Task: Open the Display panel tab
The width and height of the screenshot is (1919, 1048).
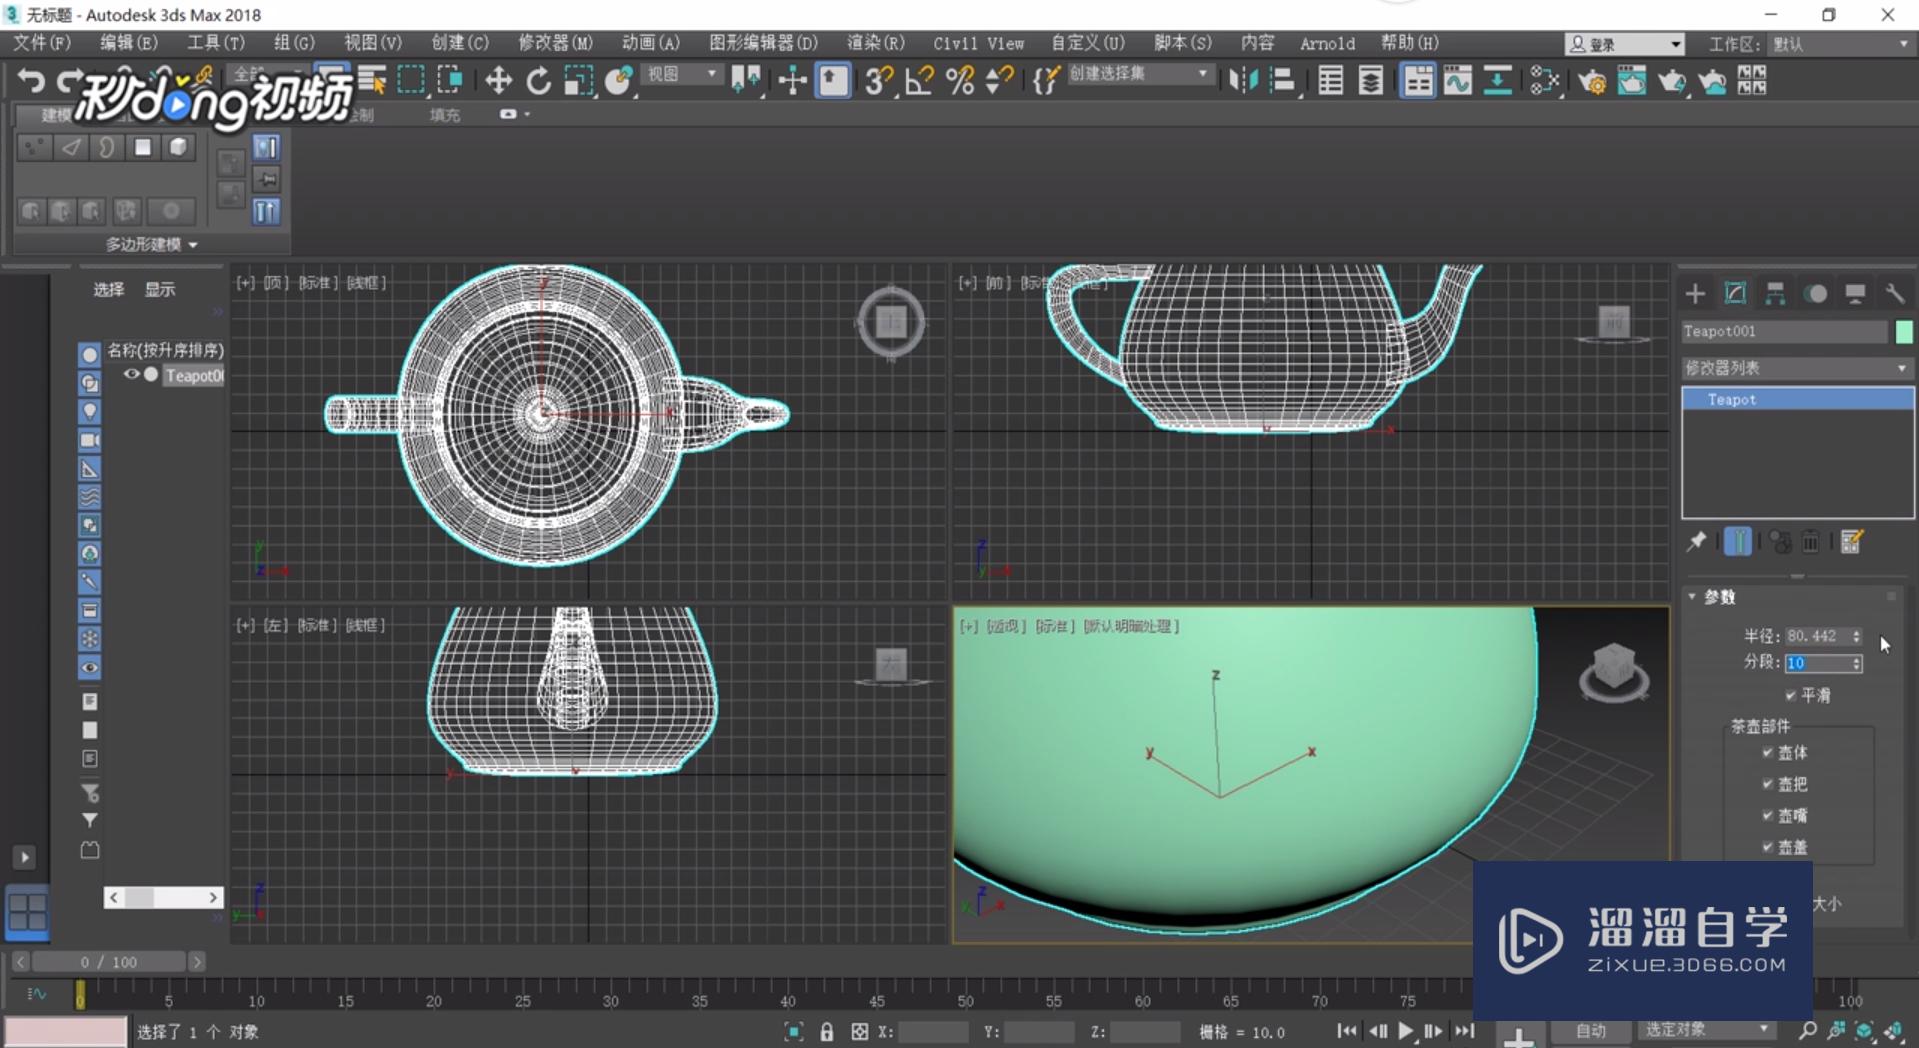Action: tap(1855, 293)
